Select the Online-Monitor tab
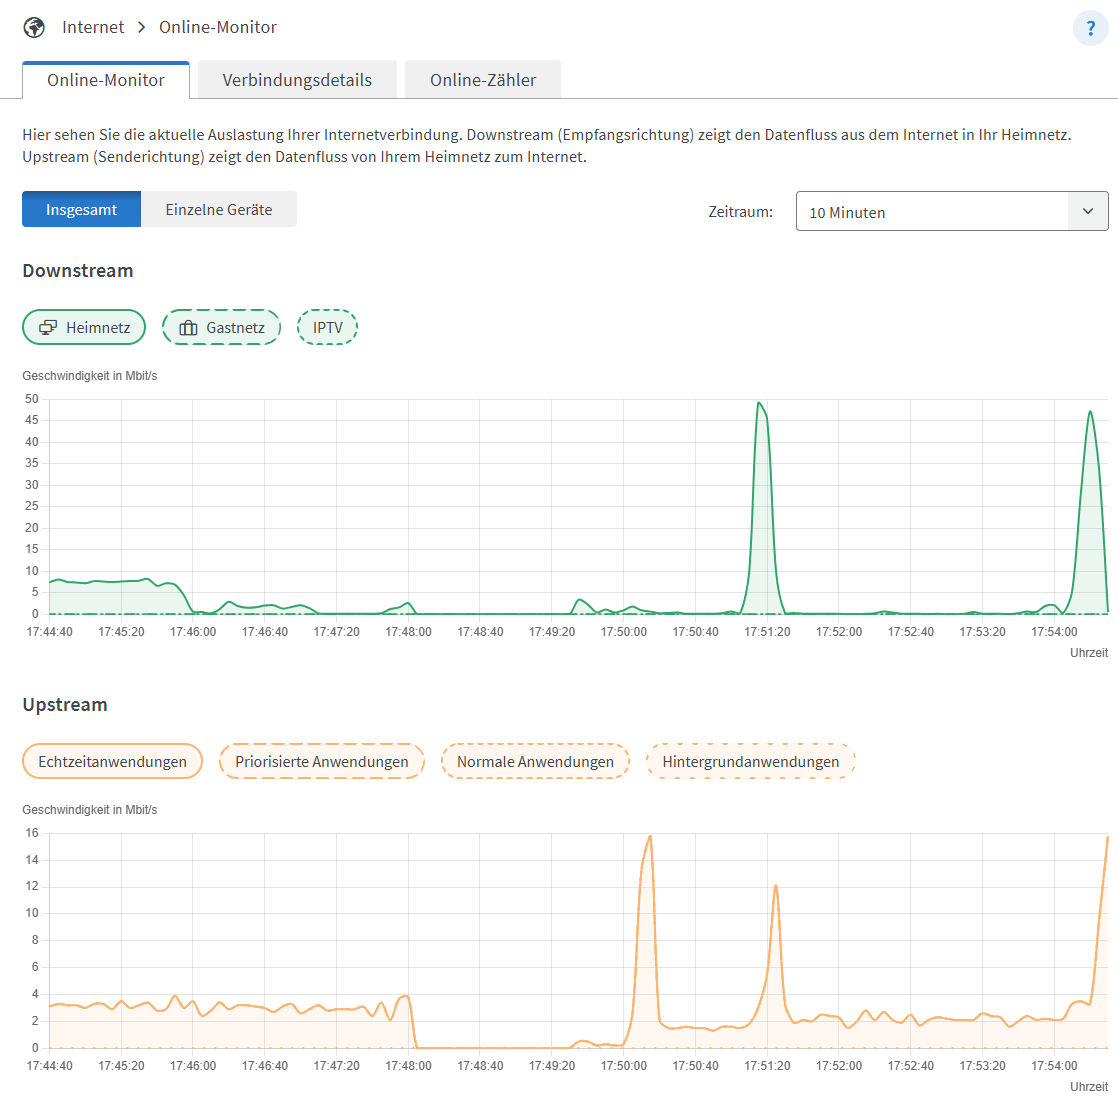The image size is (1118, 1107). point(106,80)
